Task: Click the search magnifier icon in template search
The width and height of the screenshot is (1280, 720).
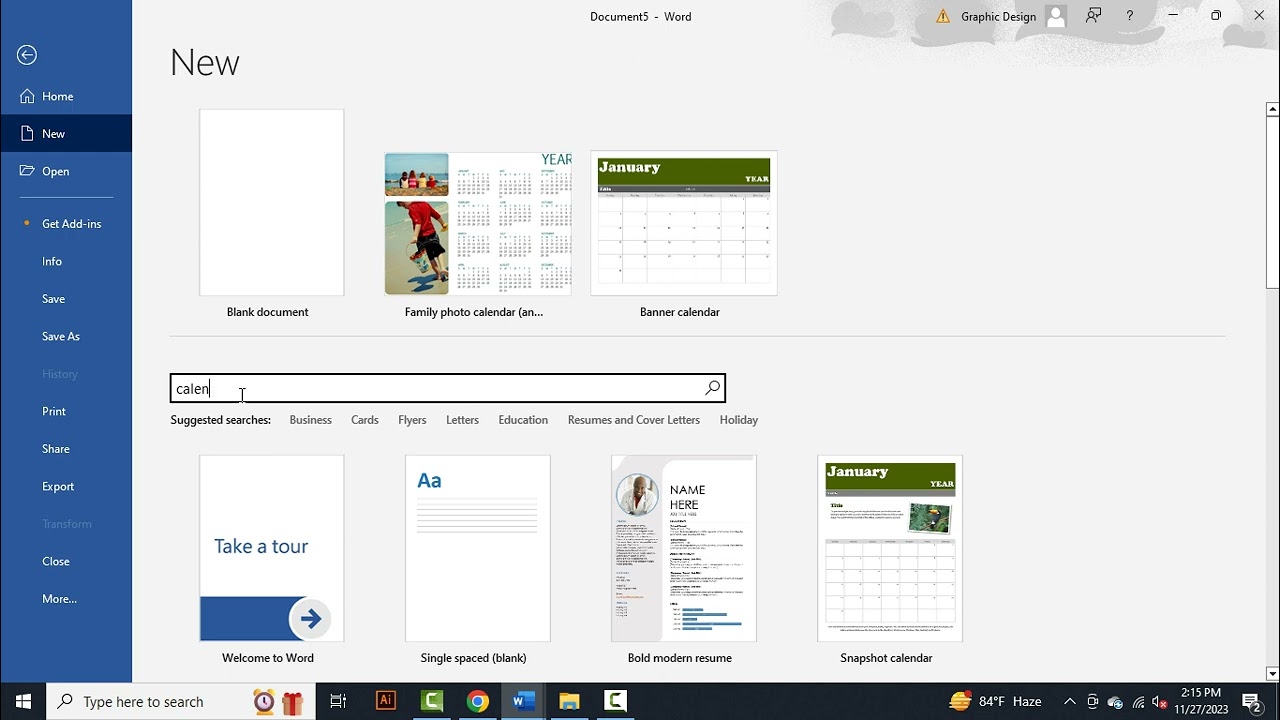Action: click(712, 388)
